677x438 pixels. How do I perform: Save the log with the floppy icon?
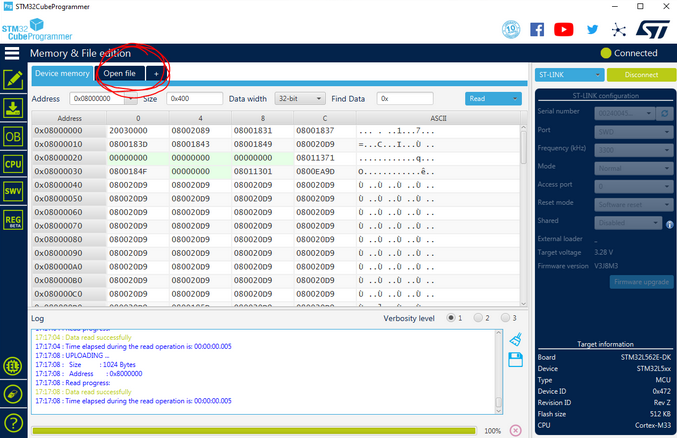point(516,359)
